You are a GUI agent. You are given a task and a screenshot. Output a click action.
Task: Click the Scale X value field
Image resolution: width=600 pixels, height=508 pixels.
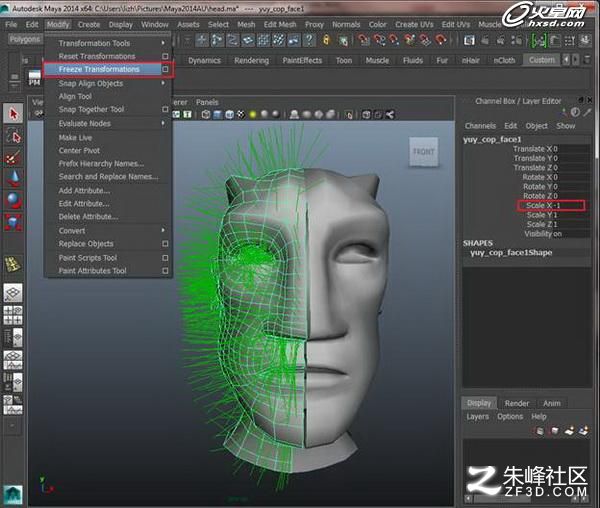[x=571, y=205]
